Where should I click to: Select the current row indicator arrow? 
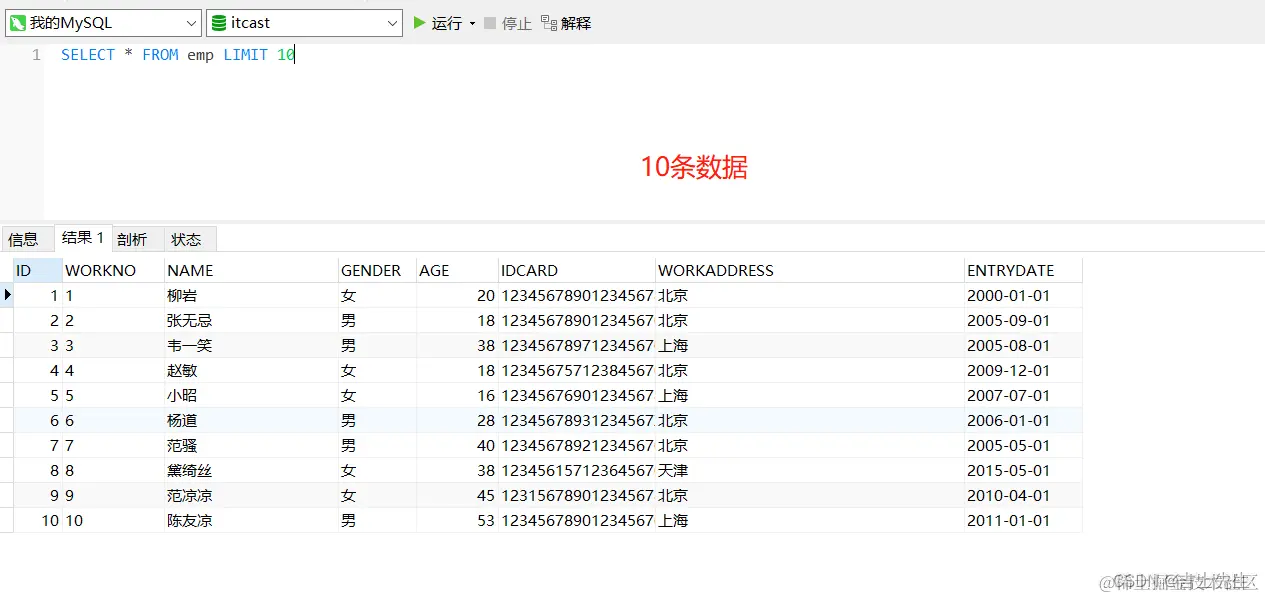tap(7, 295)
